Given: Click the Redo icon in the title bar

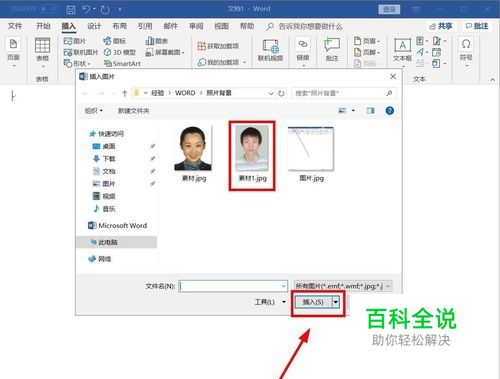Looking at the screenshot, I should (x=105, y=9).
